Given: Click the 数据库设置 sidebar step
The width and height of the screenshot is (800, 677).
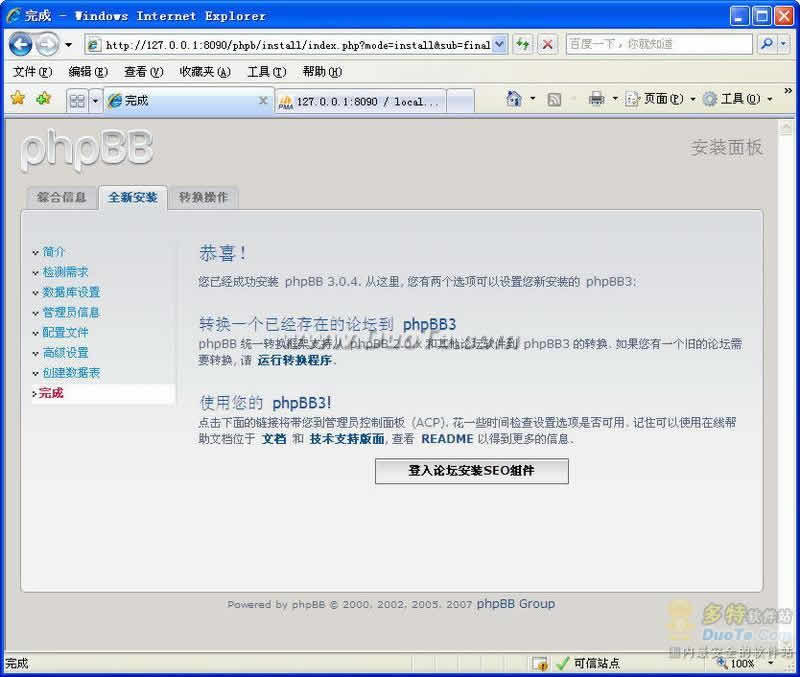Looking at the screenshot, I should click(x=71, y=292).
